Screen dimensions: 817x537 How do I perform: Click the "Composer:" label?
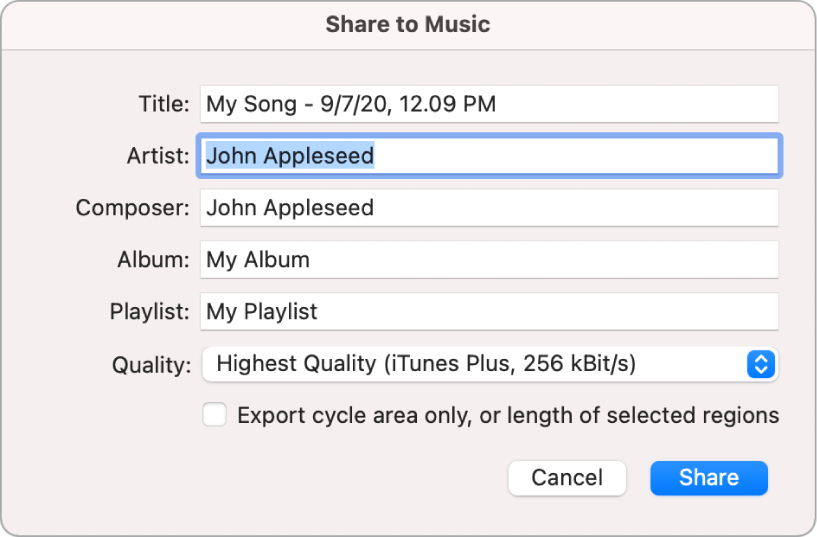coord(132,208)
